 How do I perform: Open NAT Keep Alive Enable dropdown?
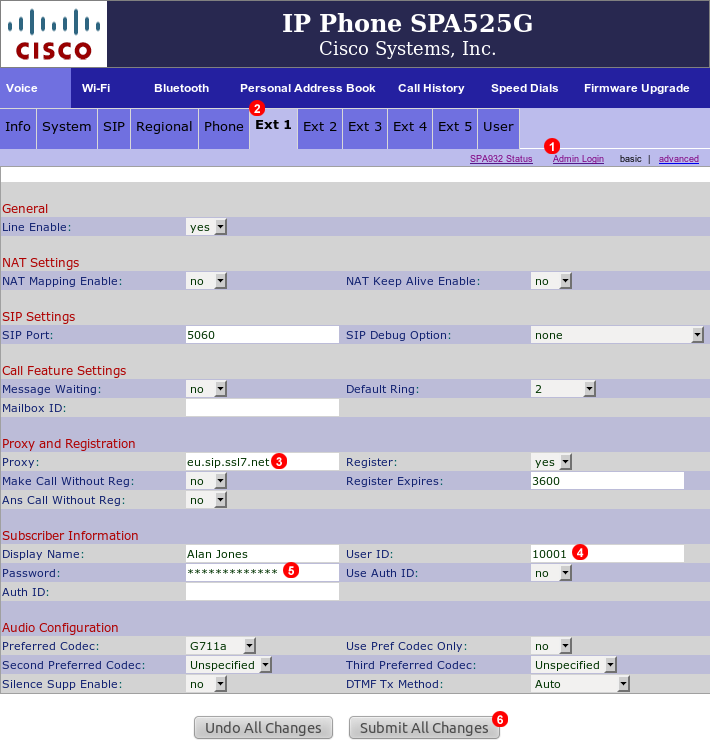pyautogui.click(x=551, y=281)
